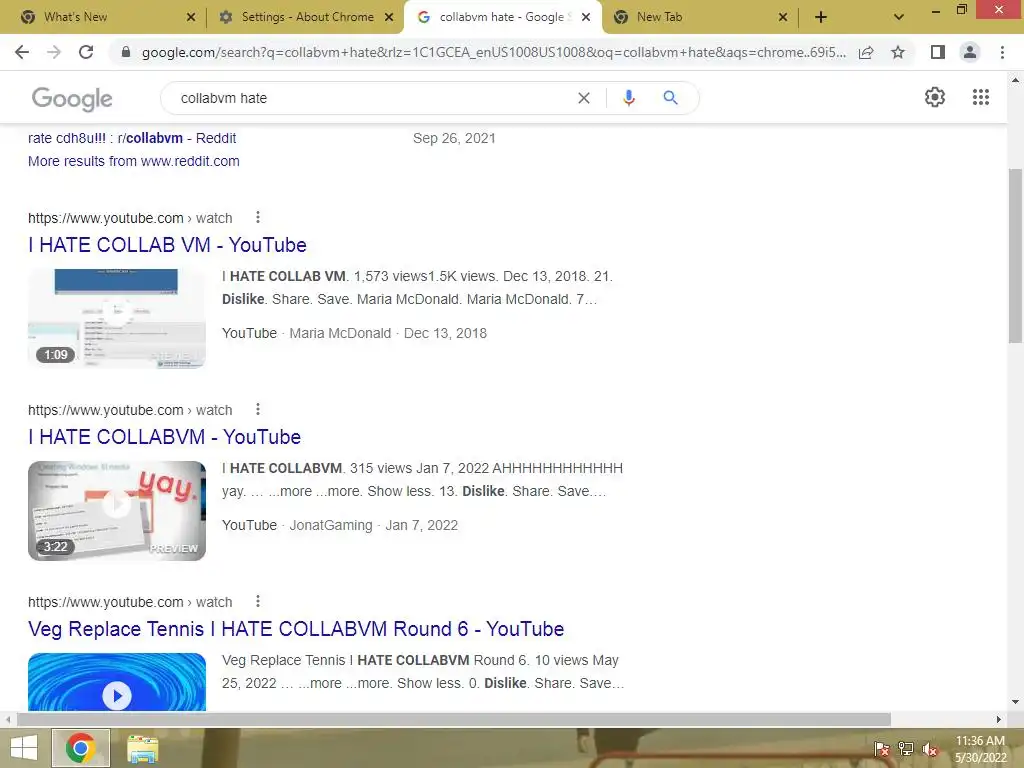Click the forward navigation arrow
The image size is (1024, 768).
[x=54, y=52]
